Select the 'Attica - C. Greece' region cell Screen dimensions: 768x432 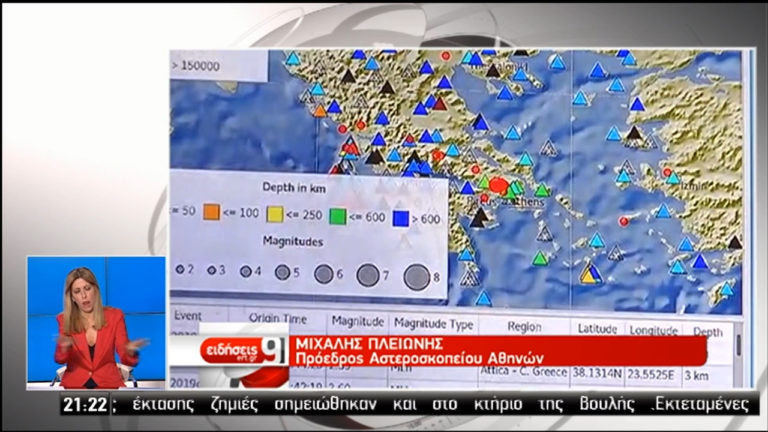(x=524, y=371)
